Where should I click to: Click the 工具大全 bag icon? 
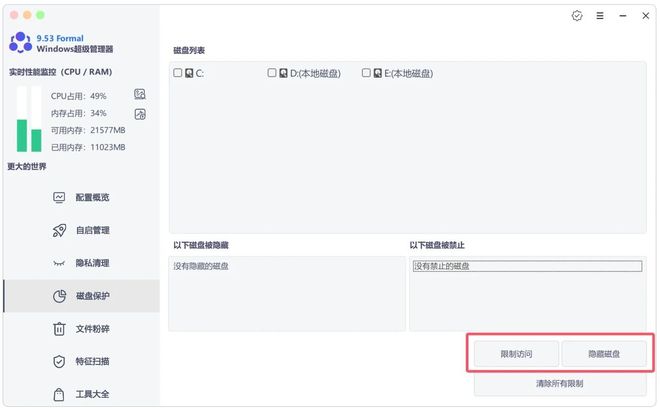[59, 394]
